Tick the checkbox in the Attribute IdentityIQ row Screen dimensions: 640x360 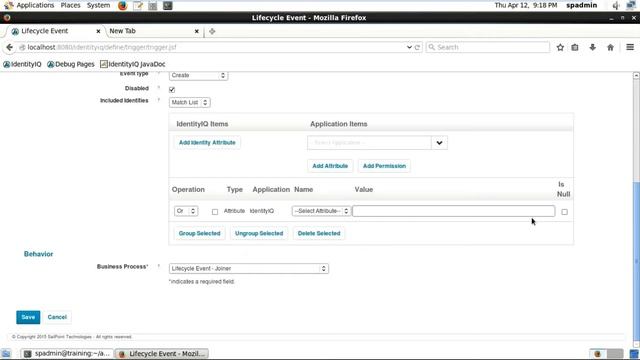215,212
